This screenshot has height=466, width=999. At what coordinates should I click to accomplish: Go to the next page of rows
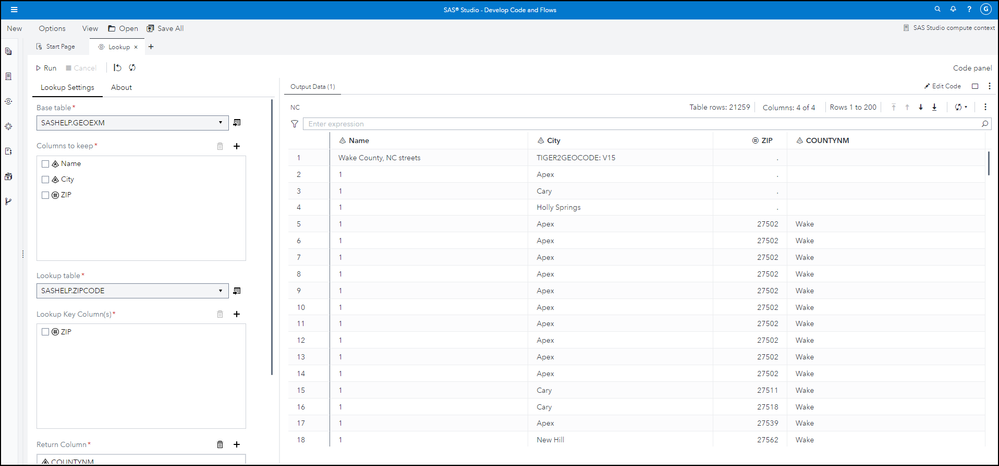[x=921, y=107]
